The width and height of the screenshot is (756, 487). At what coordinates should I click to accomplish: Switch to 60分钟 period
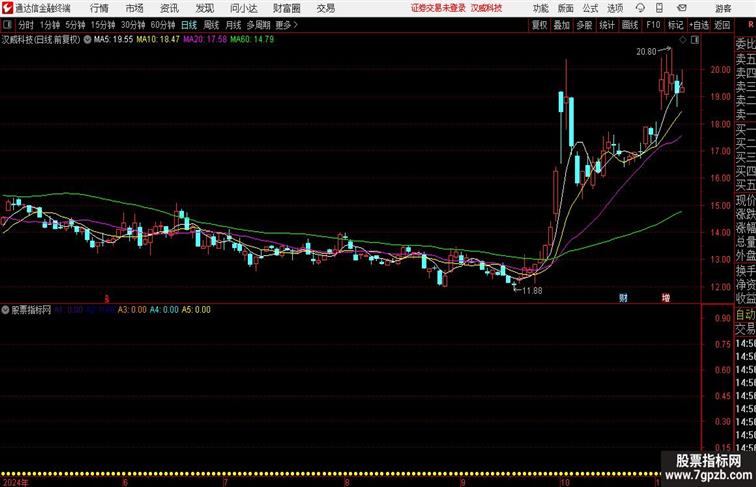(163, 25)
